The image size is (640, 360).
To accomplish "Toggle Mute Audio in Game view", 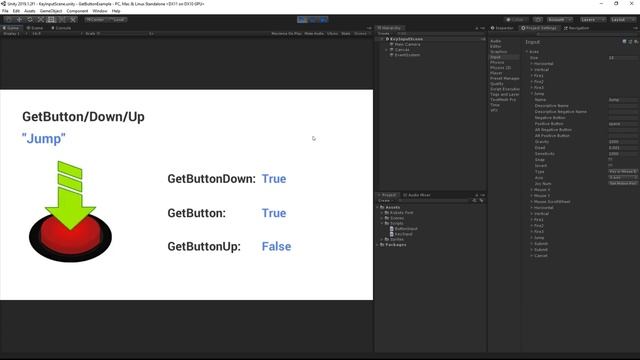I will tap(314, 33).
